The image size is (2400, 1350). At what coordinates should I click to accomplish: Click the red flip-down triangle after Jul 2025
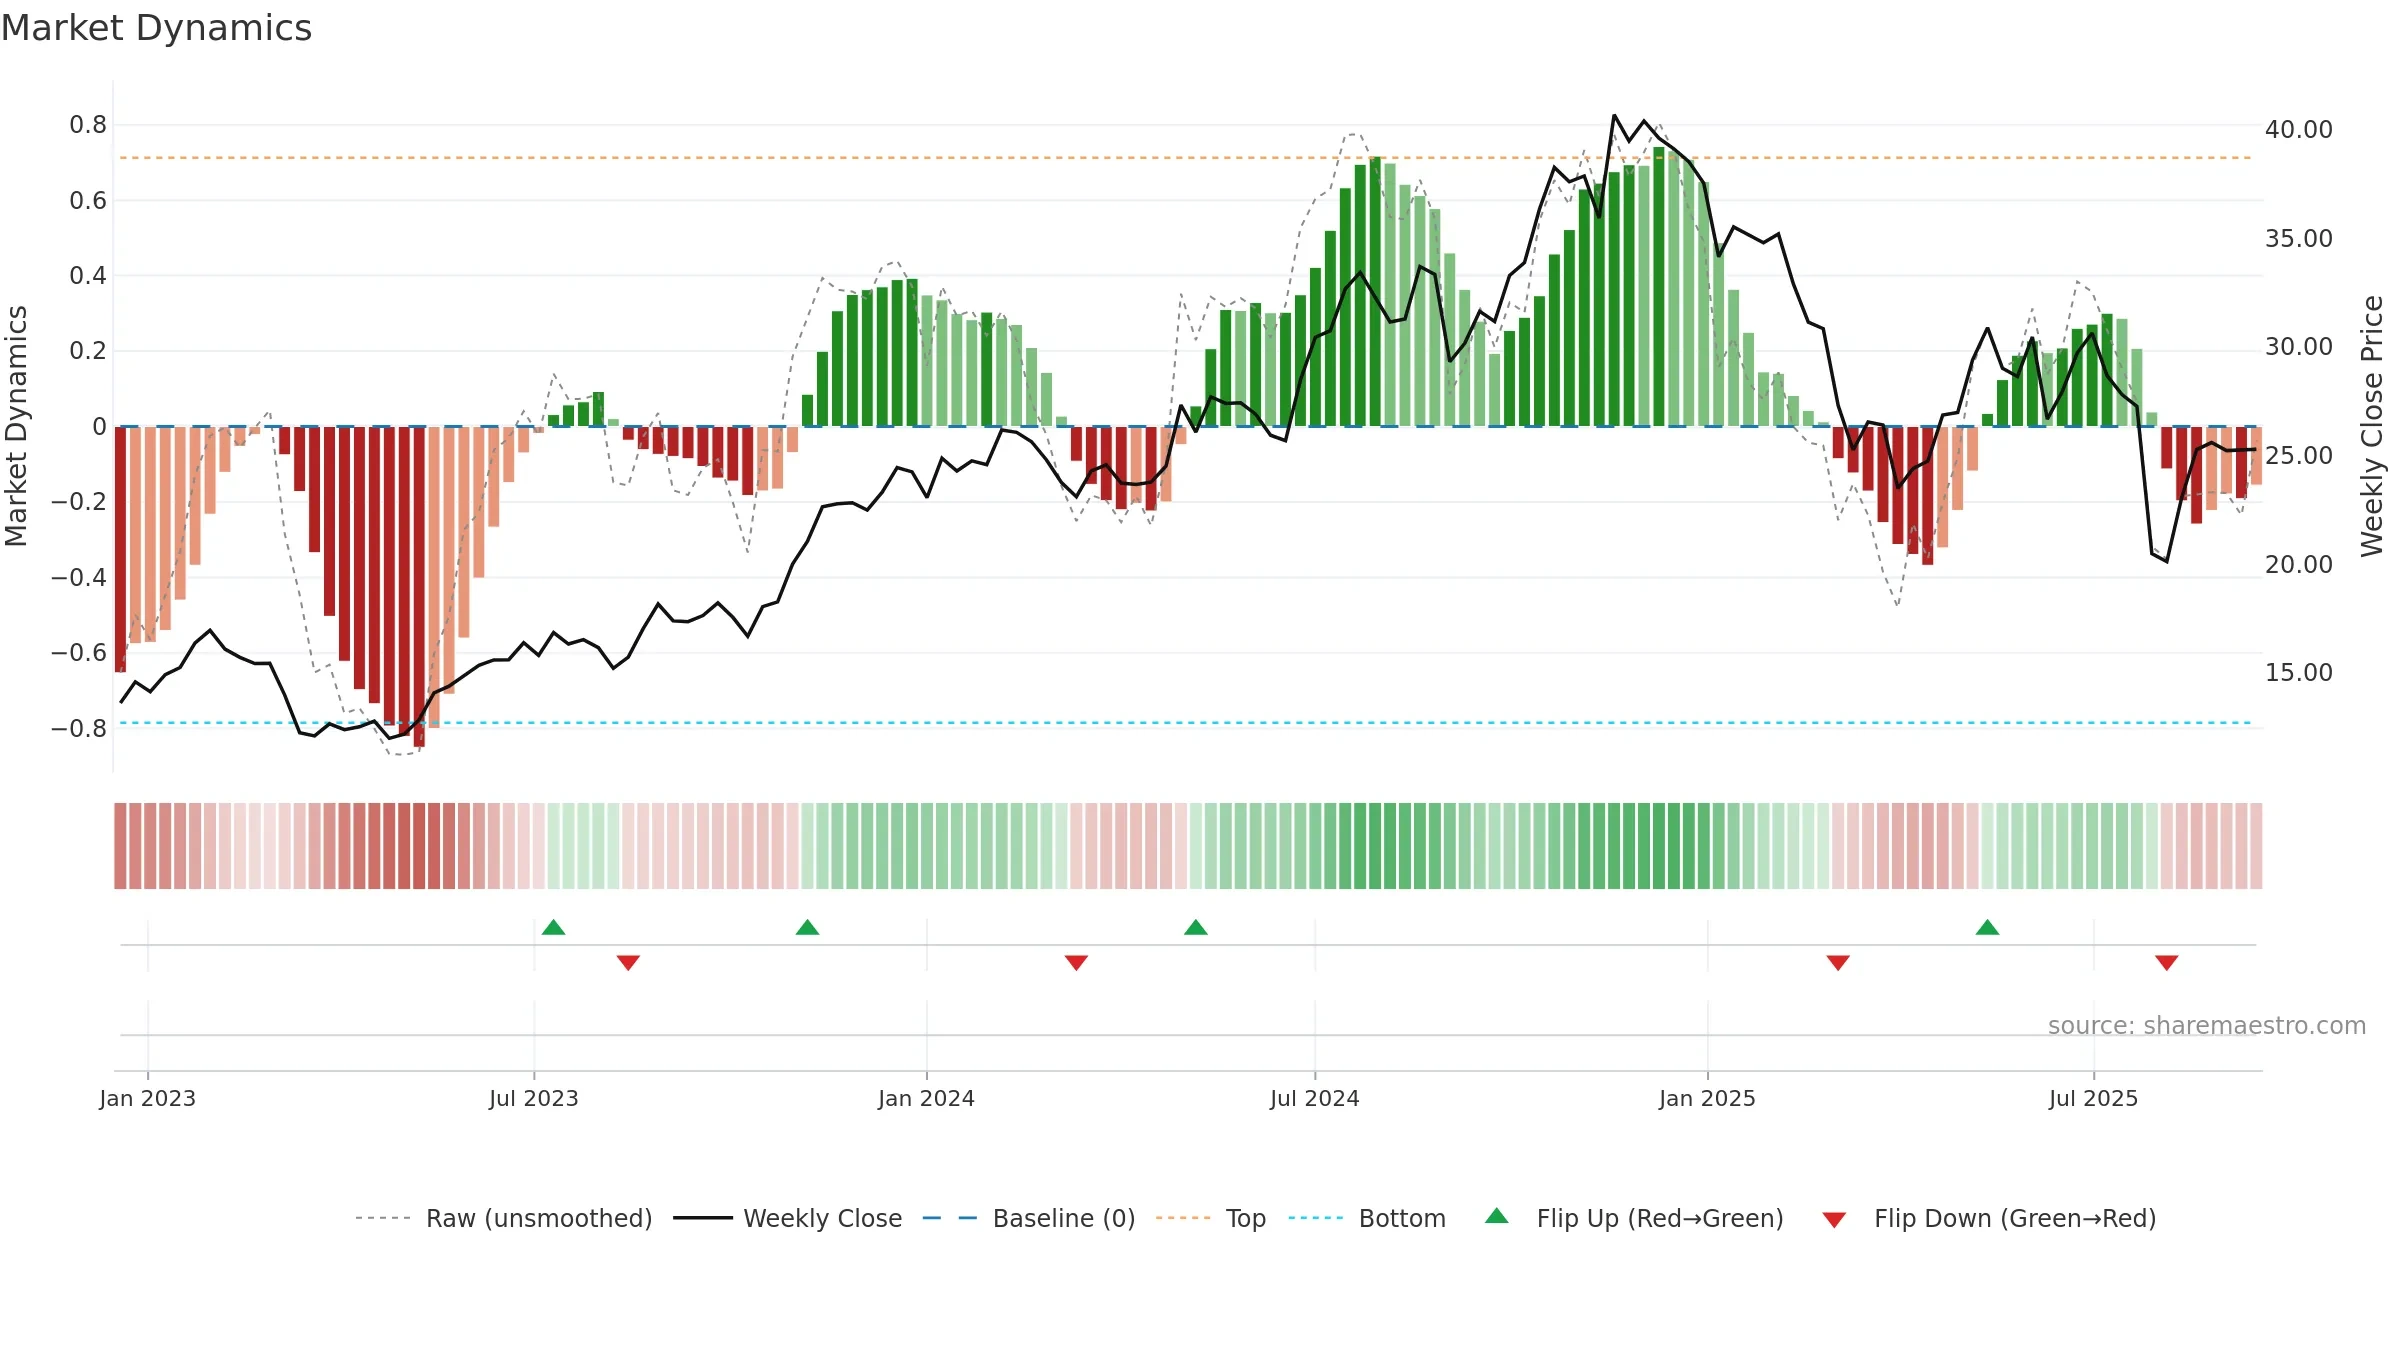pos(2167,963)
